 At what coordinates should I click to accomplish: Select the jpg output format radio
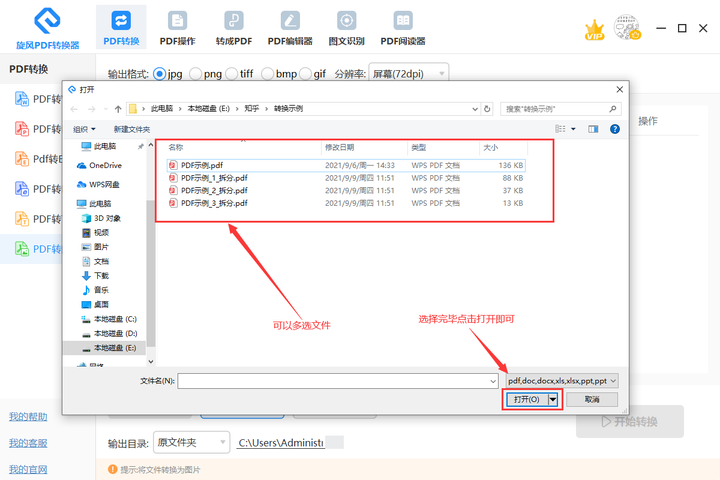pos(159,73)
